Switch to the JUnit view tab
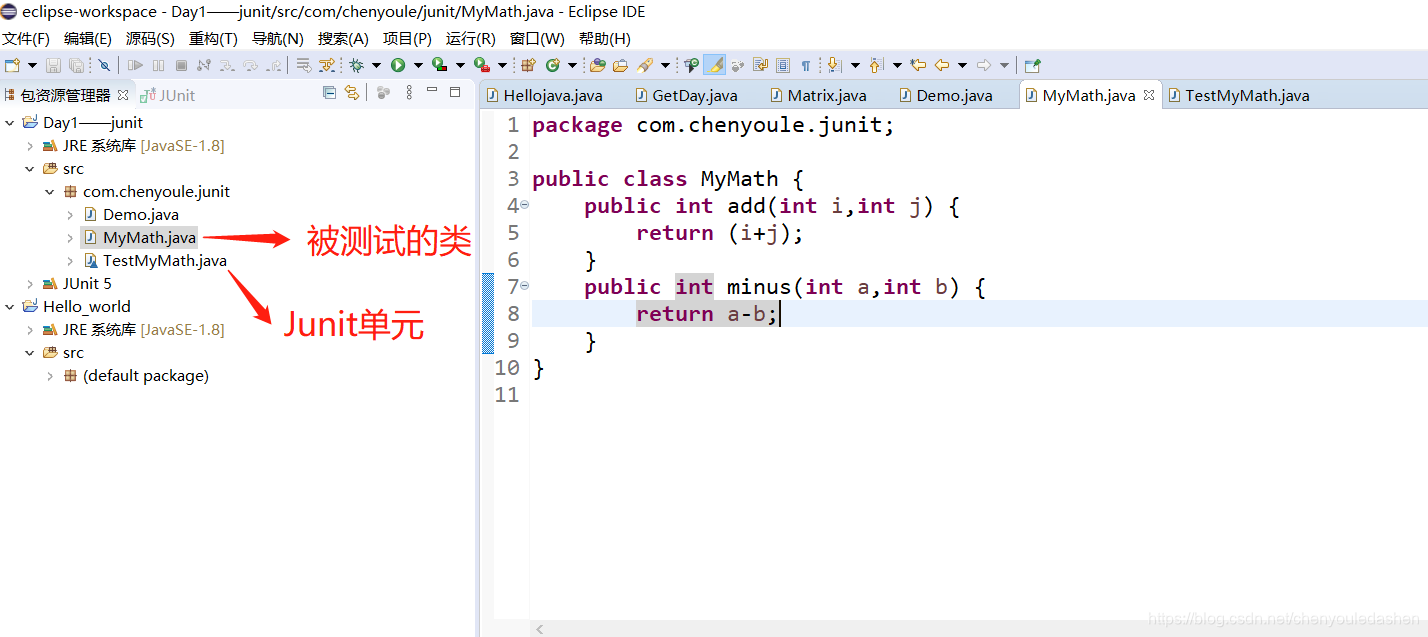This screenshot has height=637, width=1428. [168, 95]
